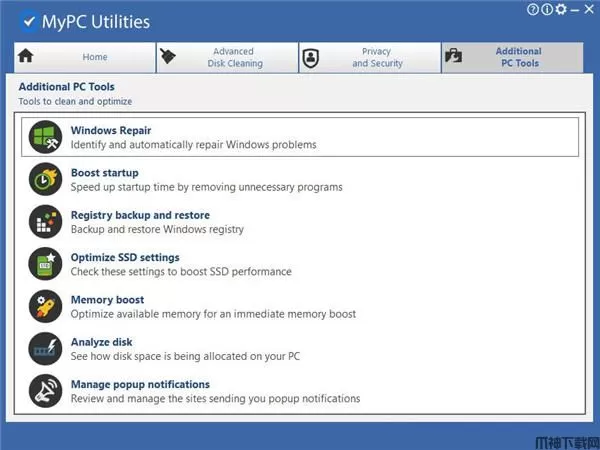Click the Optimize SSD settings icon
600x450 pixels.
click(x=45, y=264)
